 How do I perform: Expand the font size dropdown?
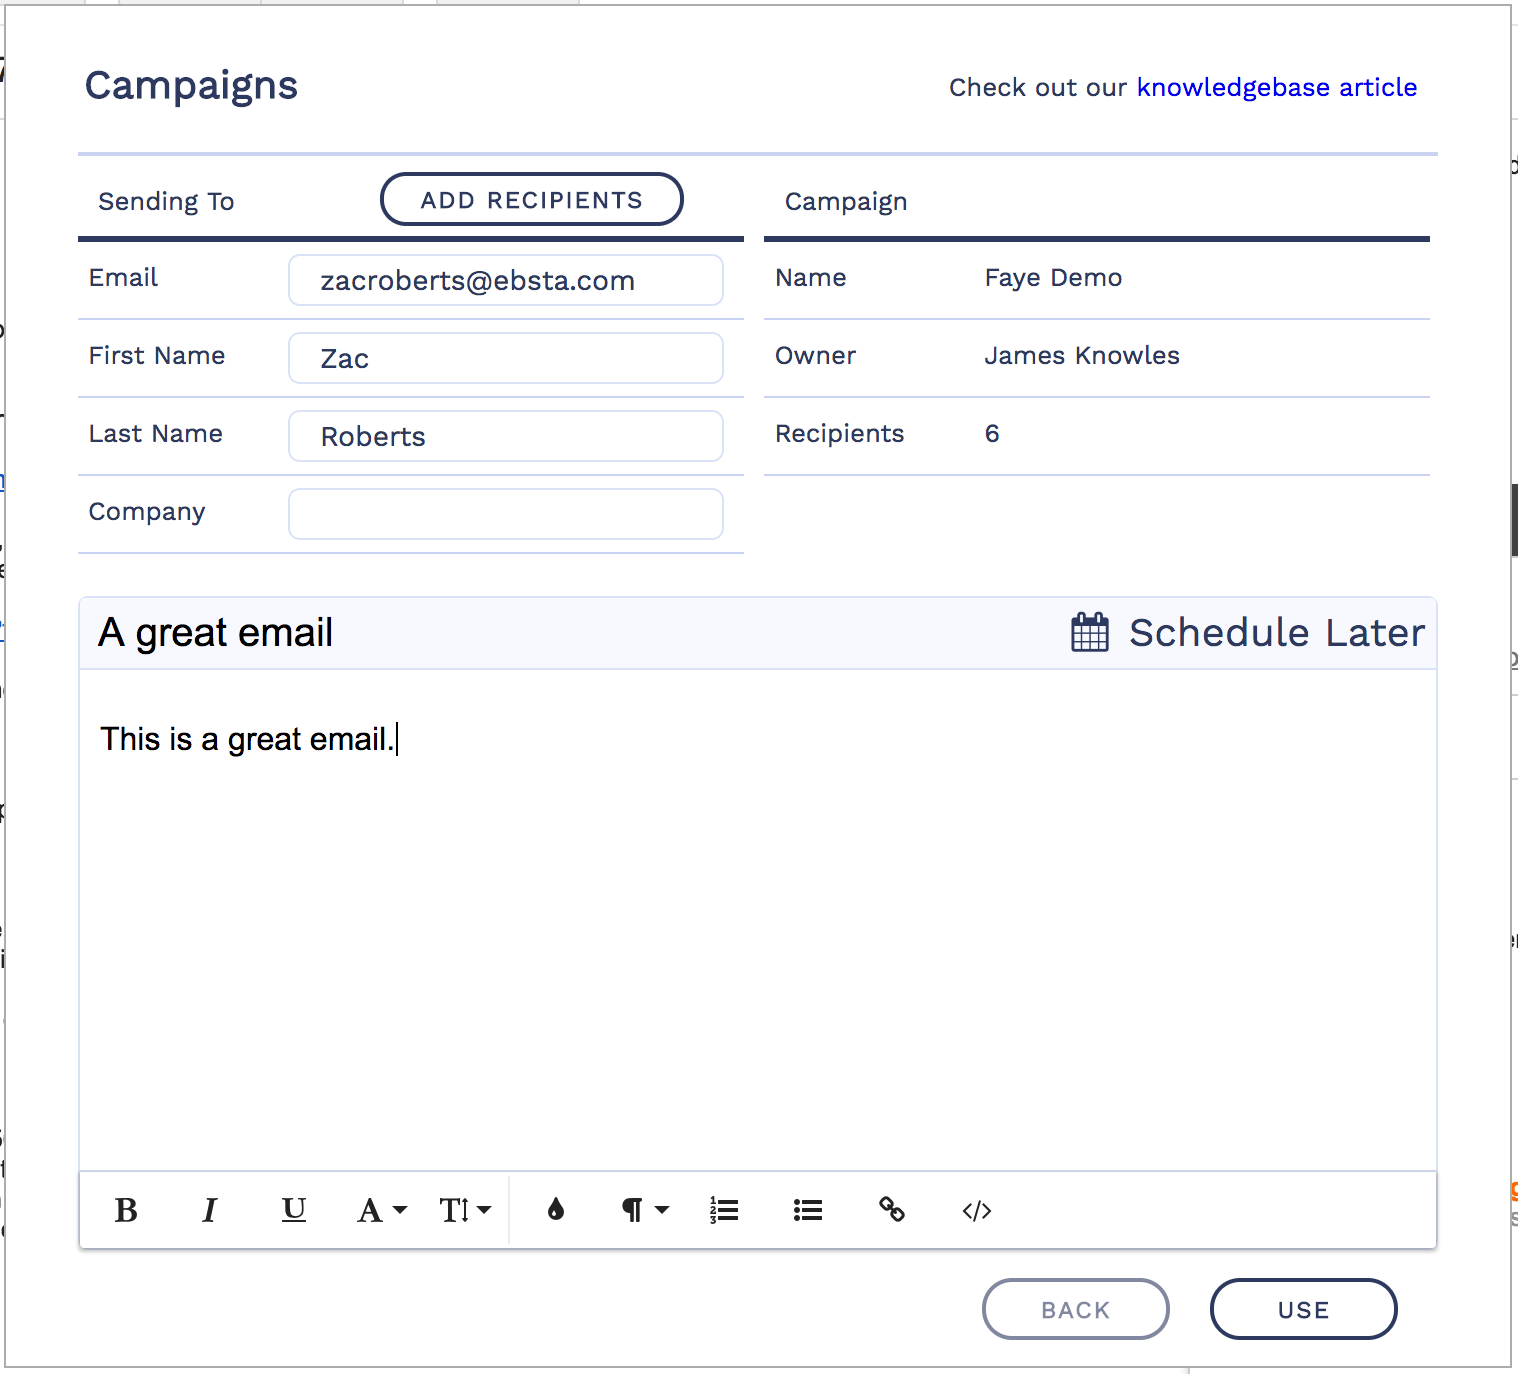tap(465, 1210)
